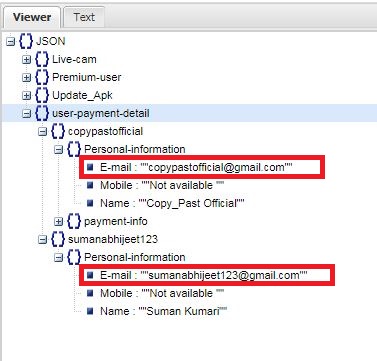This screenshot has width=377, height=361.
Task: Click the bullet icon before copypastofficial@gmail.com E-mail
Action: click(90, 167)
